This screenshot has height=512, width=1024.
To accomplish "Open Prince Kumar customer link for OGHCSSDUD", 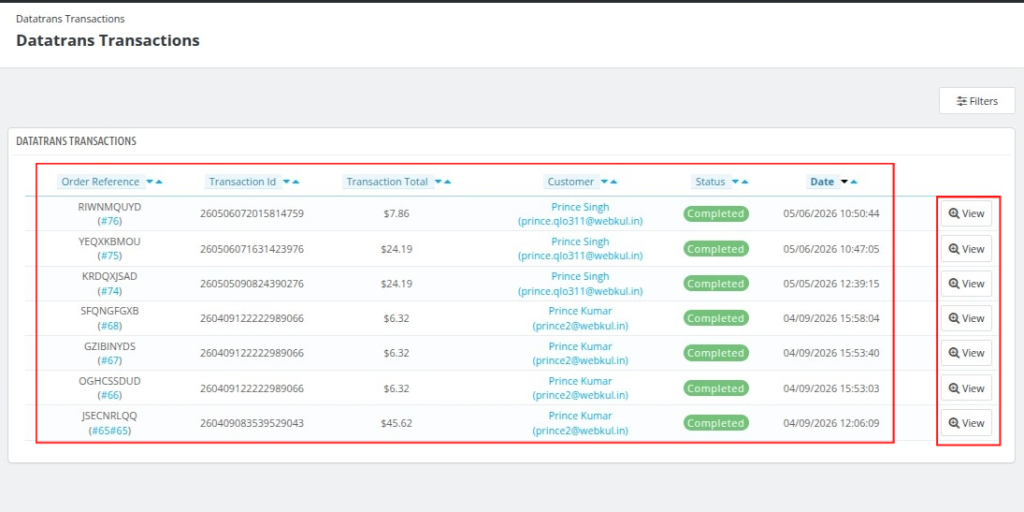I will pos(580,388).
